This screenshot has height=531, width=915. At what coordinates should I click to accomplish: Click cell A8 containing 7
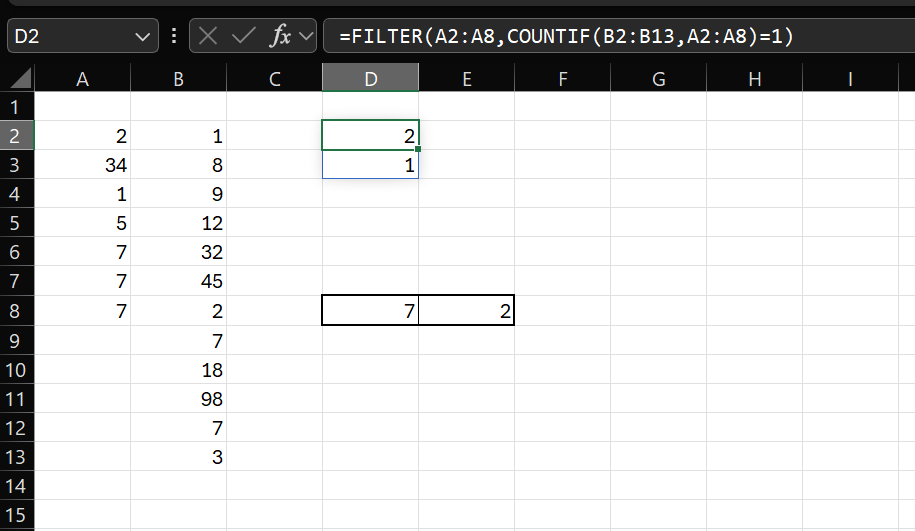point(82,311)
